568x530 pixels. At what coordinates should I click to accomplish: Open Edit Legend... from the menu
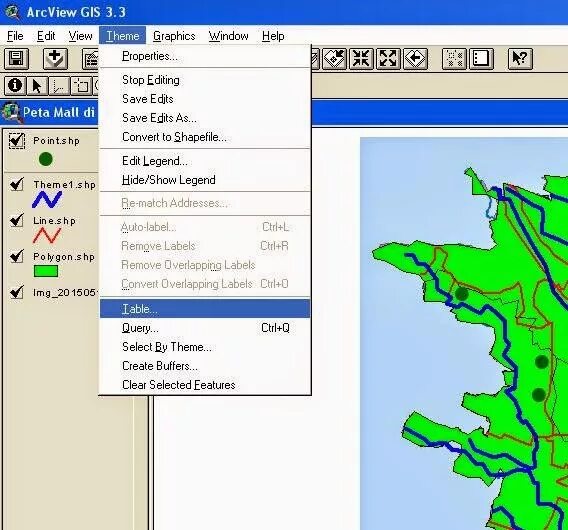[205, 161]
